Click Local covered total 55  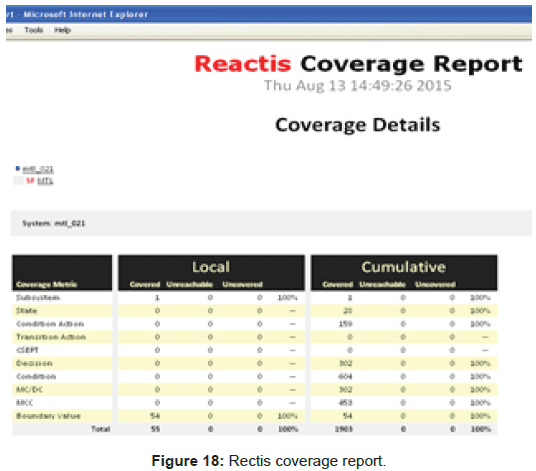(x=156, y=429)
